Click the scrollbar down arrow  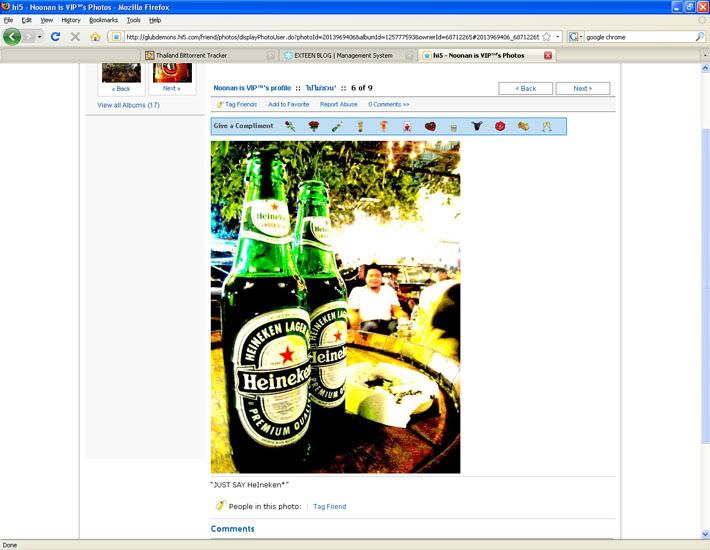(x=705, y=534)
